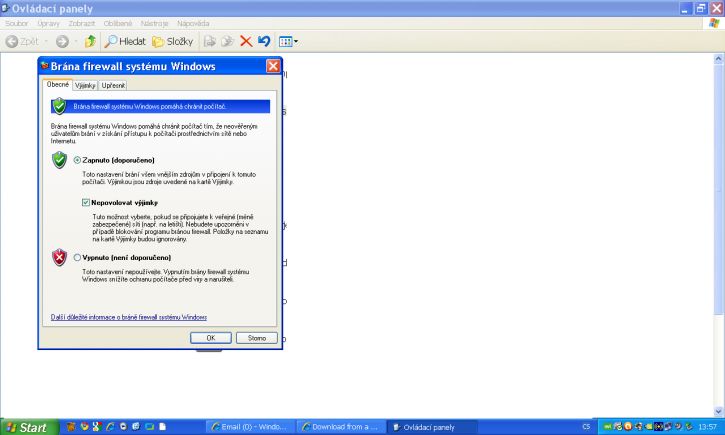Switch to Email (0) - Windo... taskbar window
This screenshot has height=435, width=725.
tap(250, 427)
